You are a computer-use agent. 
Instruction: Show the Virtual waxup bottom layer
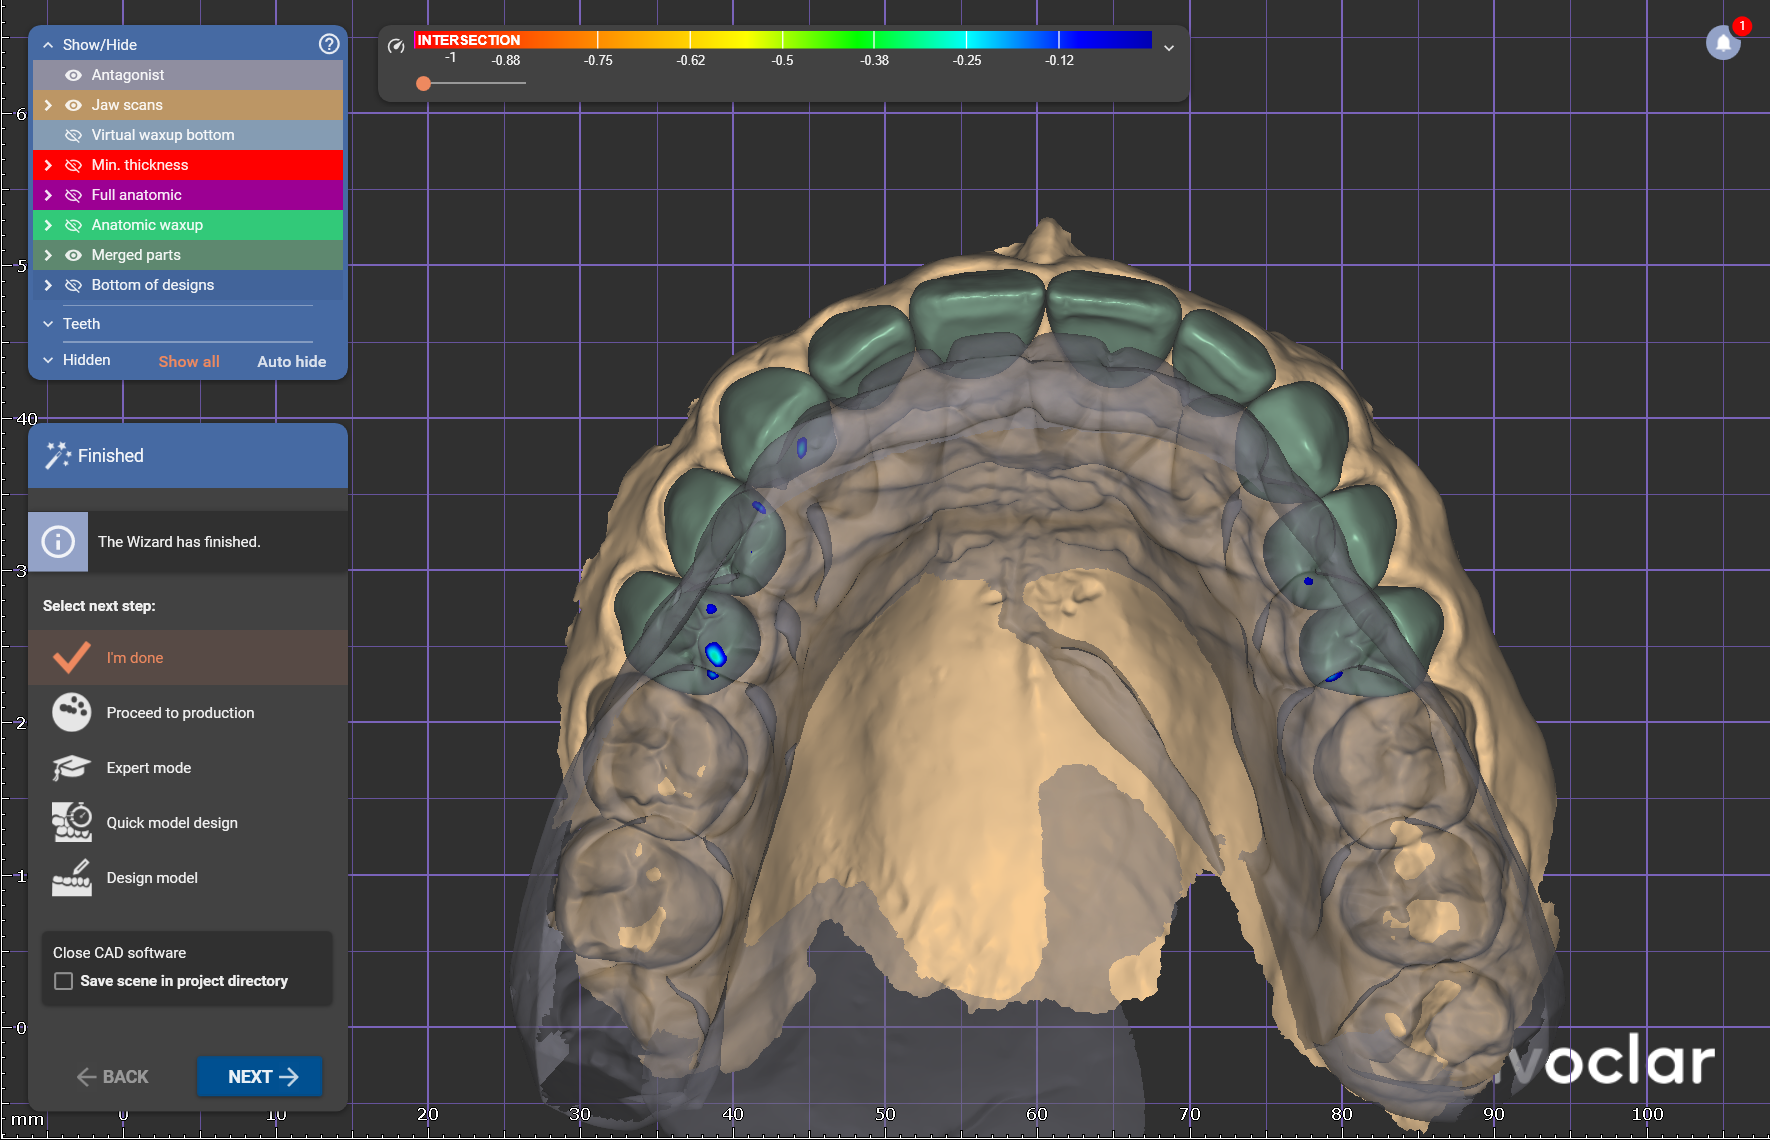pyautogui.click(x=73, y=135)
